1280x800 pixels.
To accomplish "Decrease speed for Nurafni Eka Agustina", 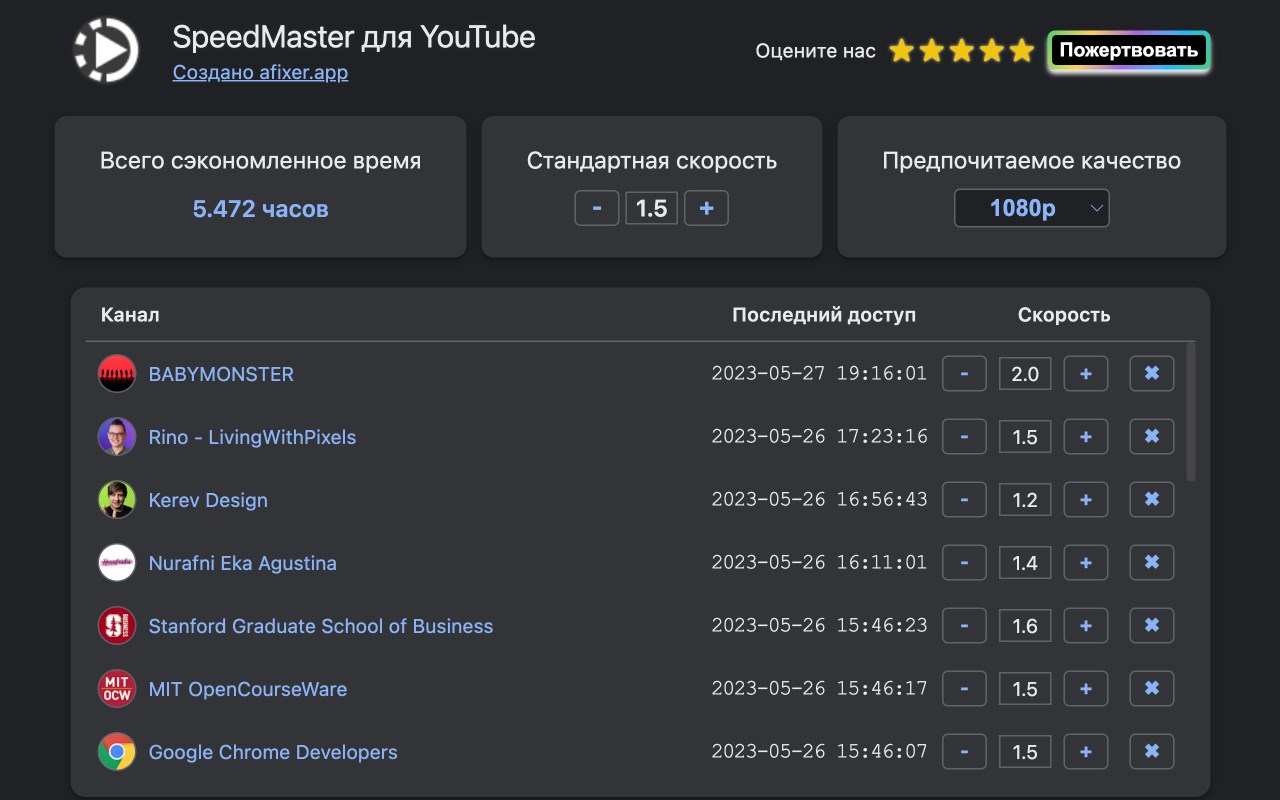I will [x=964, y=563].
